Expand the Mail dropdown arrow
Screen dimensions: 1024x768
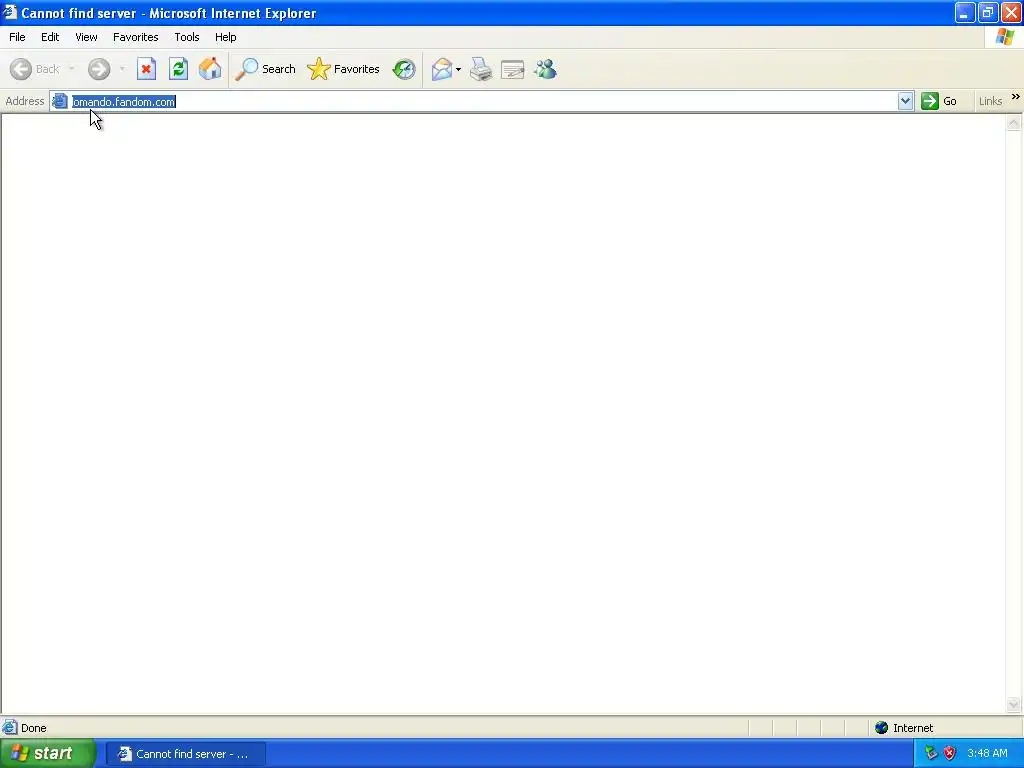click(x=458, y=69)
